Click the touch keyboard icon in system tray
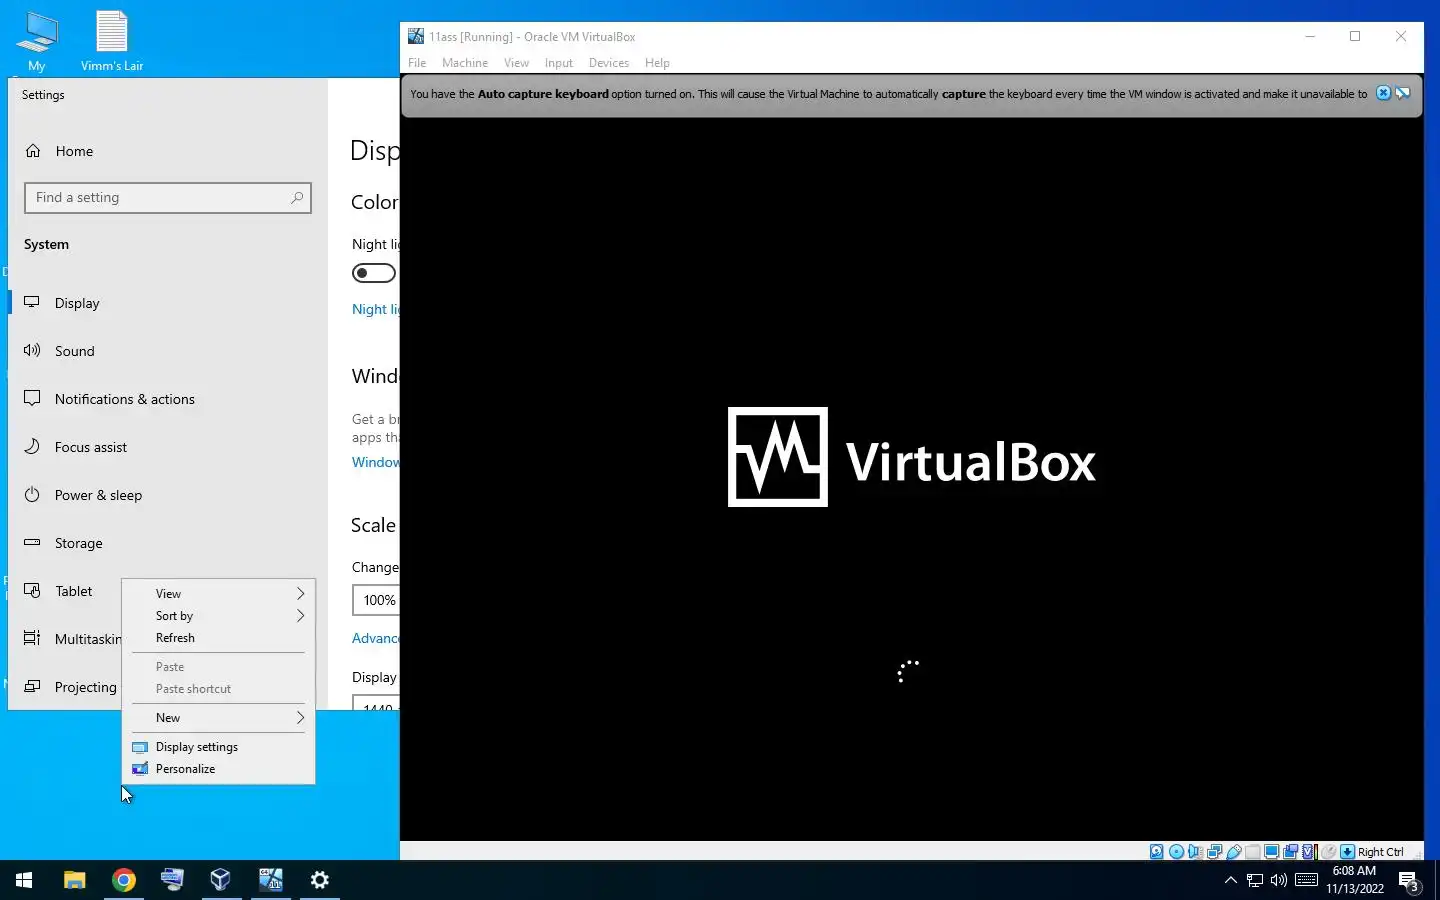 (1306, 880)
